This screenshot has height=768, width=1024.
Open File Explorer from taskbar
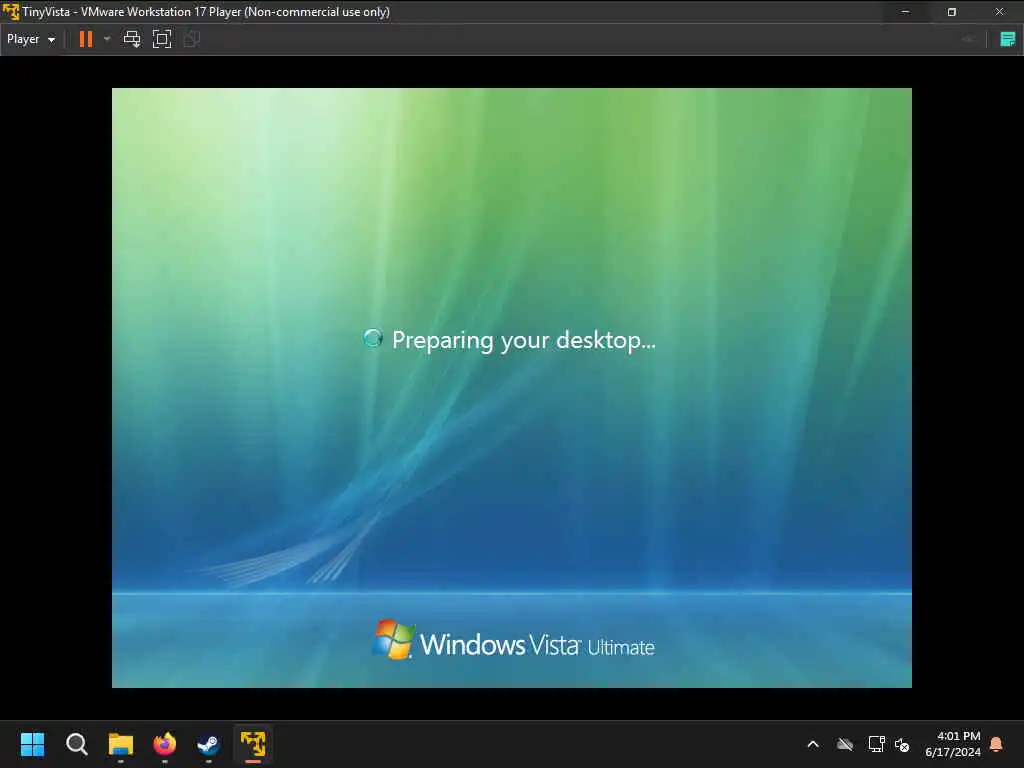(x=121, y=744)
